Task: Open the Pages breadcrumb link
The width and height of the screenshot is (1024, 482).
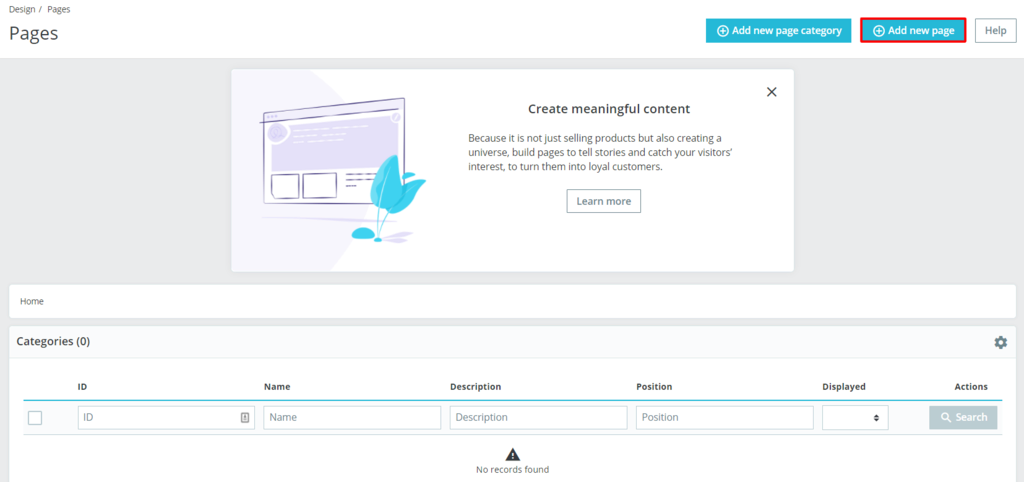Action: pyautogui.click(x=59, y=9)
